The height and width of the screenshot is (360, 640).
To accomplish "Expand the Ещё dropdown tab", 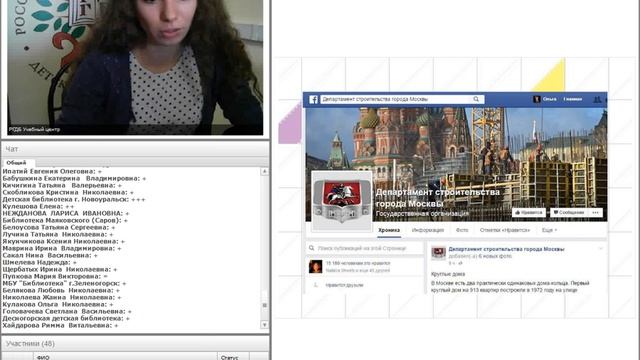I will tap(549, 230).
